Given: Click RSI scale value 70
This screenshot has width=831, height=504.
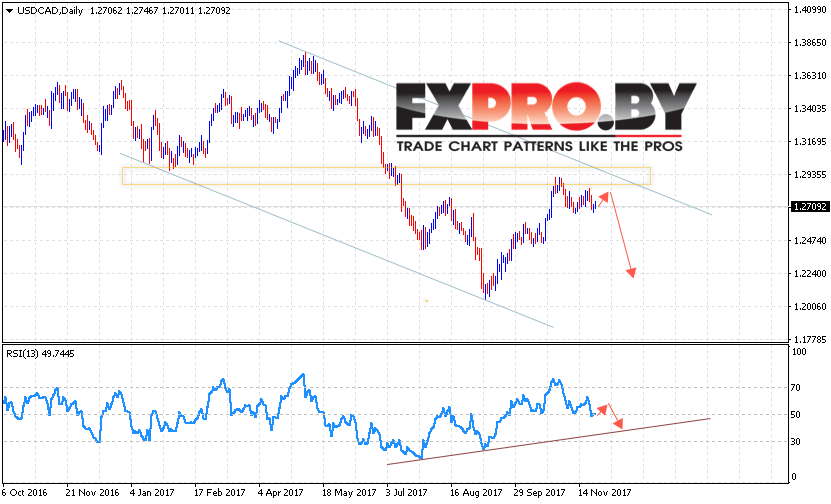Looking at the screenshot, I should pos(795,387).
